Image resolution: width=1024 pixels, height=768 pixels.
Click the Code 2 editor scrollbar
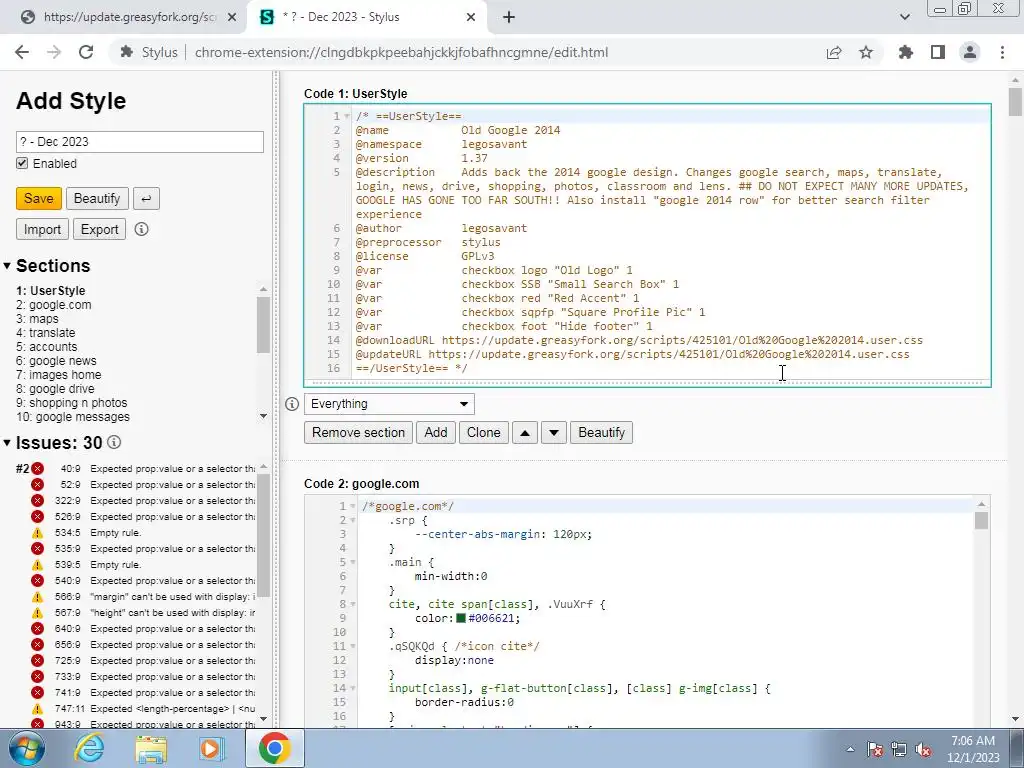coord(981,520)
